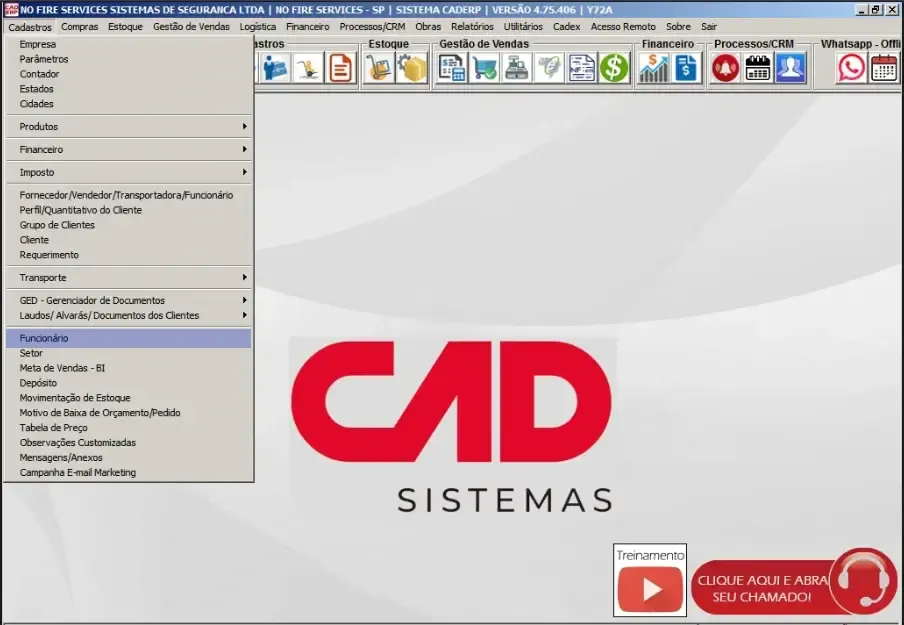Open Meta de Vendas - BI
The image size is (904, 625).
pyautogui.click(x=128, y=368)
